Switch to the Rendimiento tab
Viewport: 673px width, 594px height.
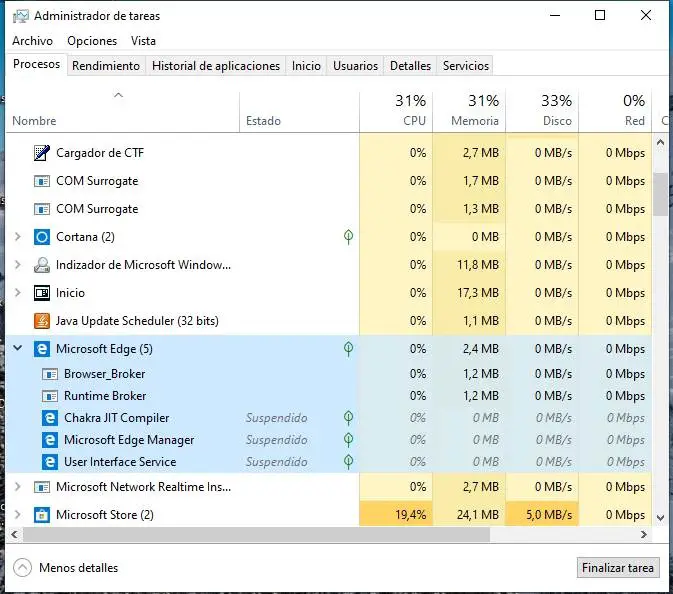[x=106, y=66]
